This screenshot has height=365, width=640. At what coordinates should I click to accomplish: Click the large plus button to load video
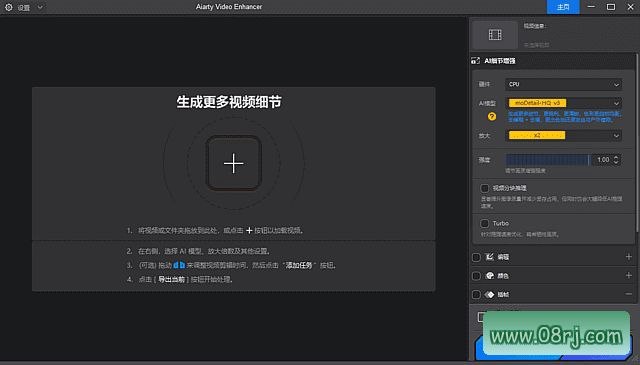point(233,163)
